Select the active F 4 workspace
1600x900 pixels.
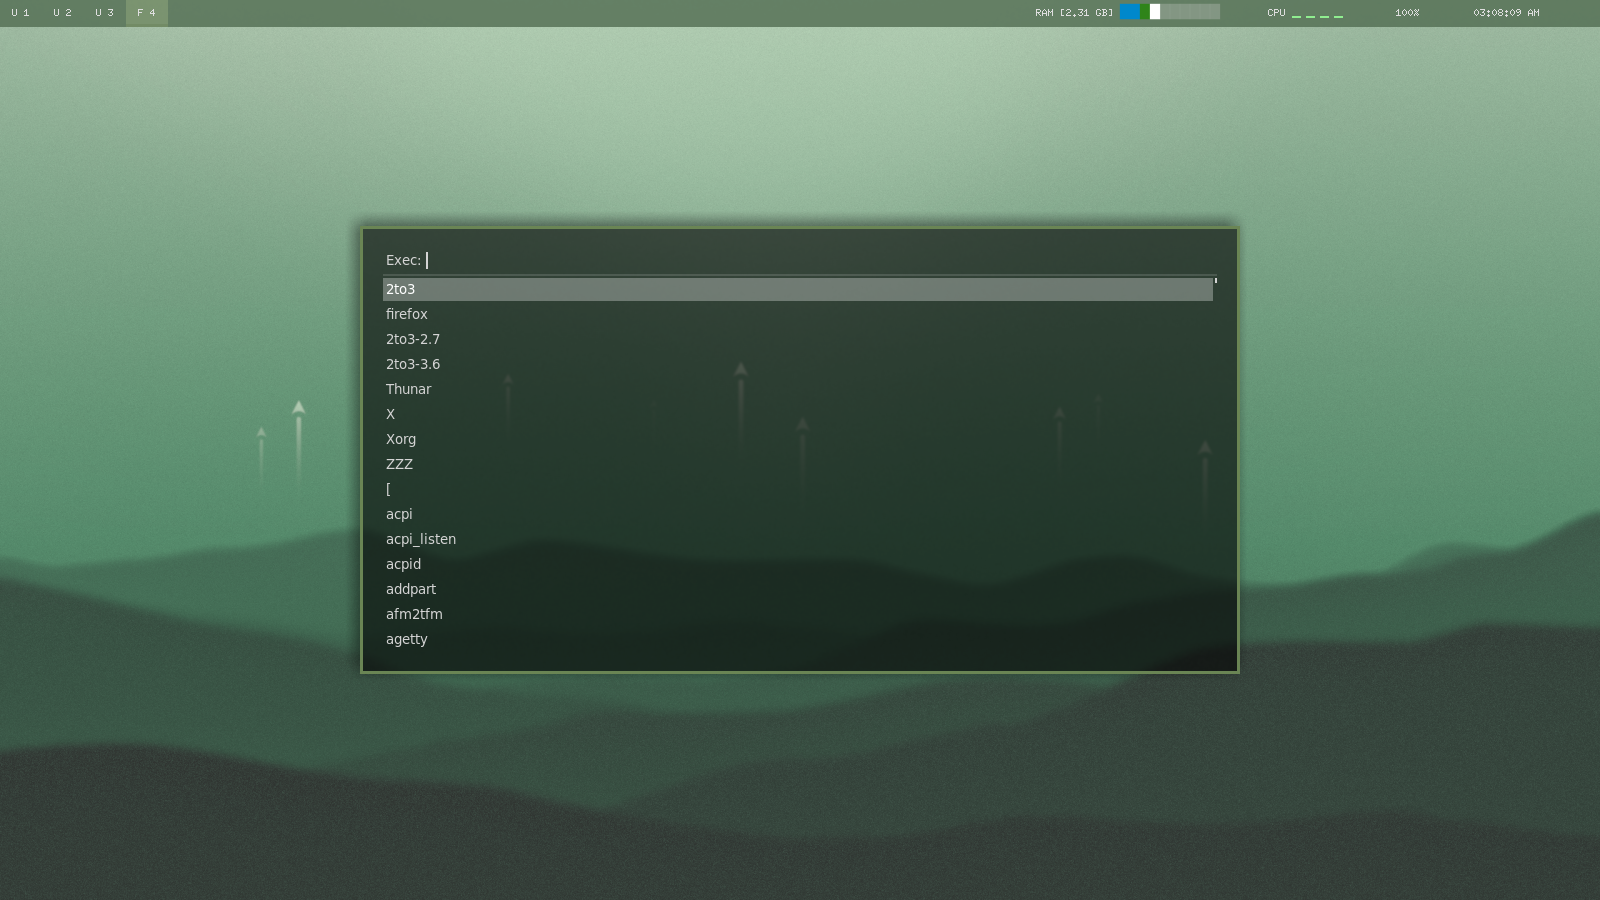pos(147,13)
